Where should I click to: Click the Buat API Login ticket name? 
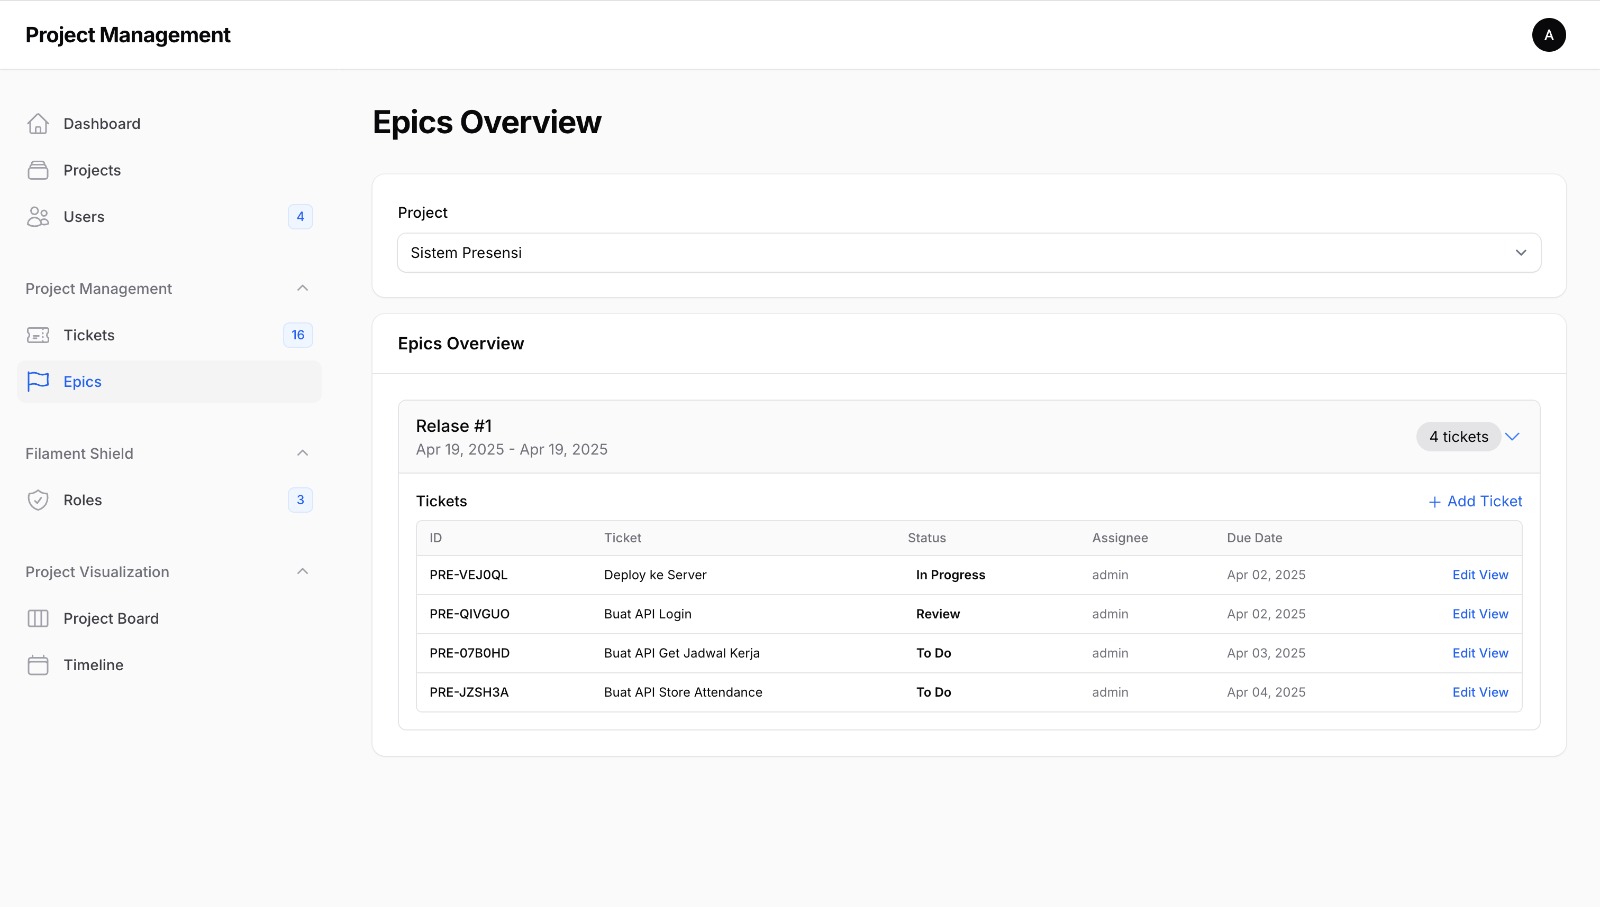coord(648,614)
